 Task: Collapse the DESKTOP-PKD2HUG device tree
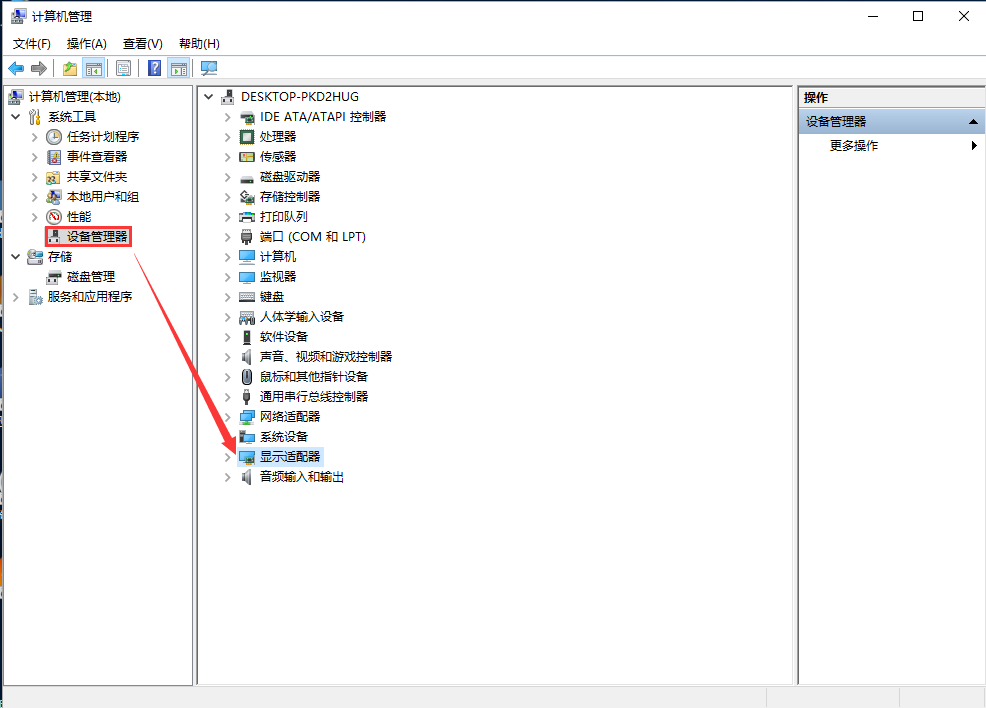pos(209,97)
